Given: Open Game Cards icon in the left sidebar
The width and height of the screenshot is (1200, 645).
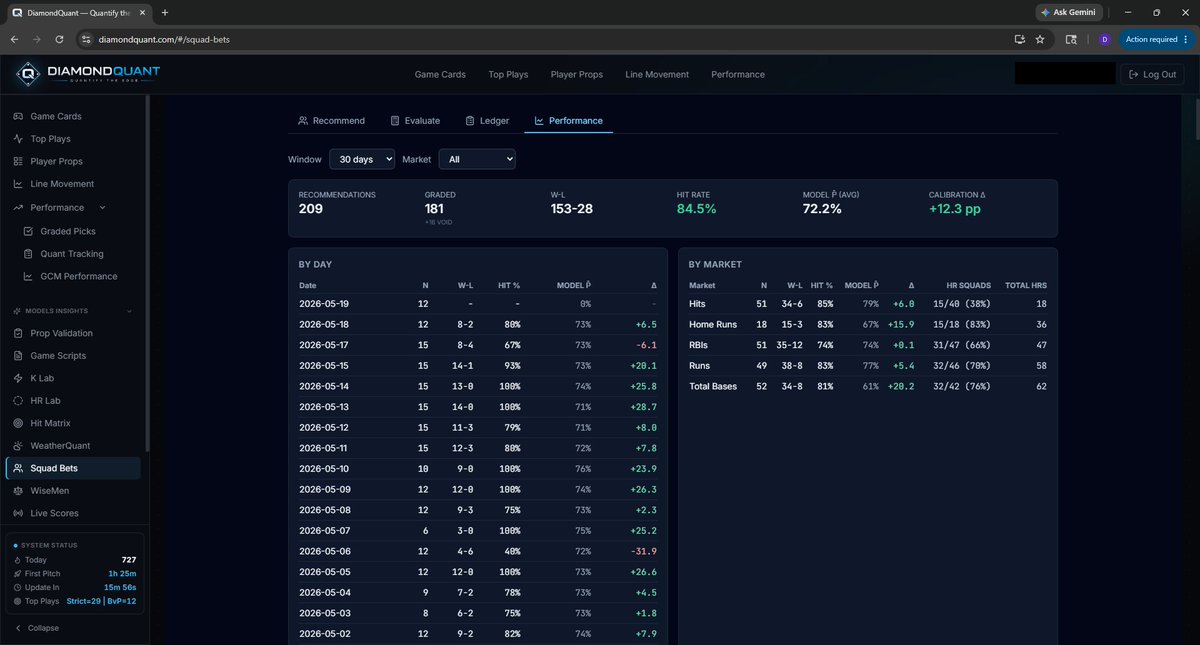Looking at the screenshot, I should click(x=18, y=117).
